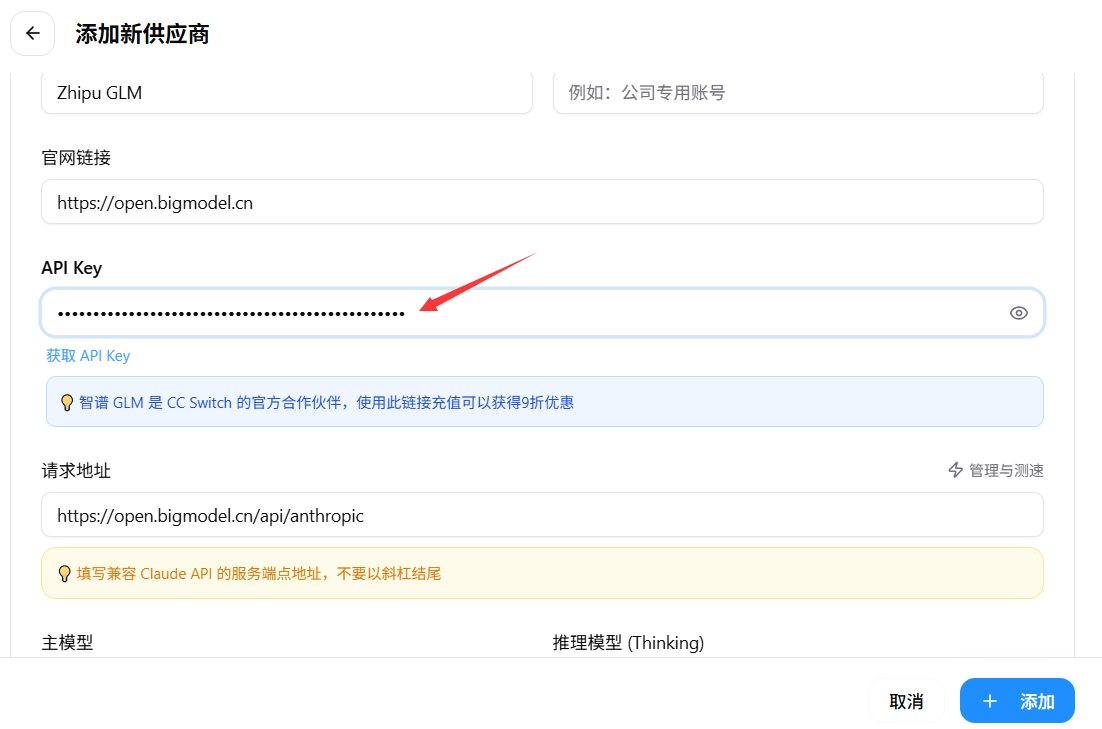Edit the 官网链接 URL field
Viewport: 1102px width, 729px height.
542,202
